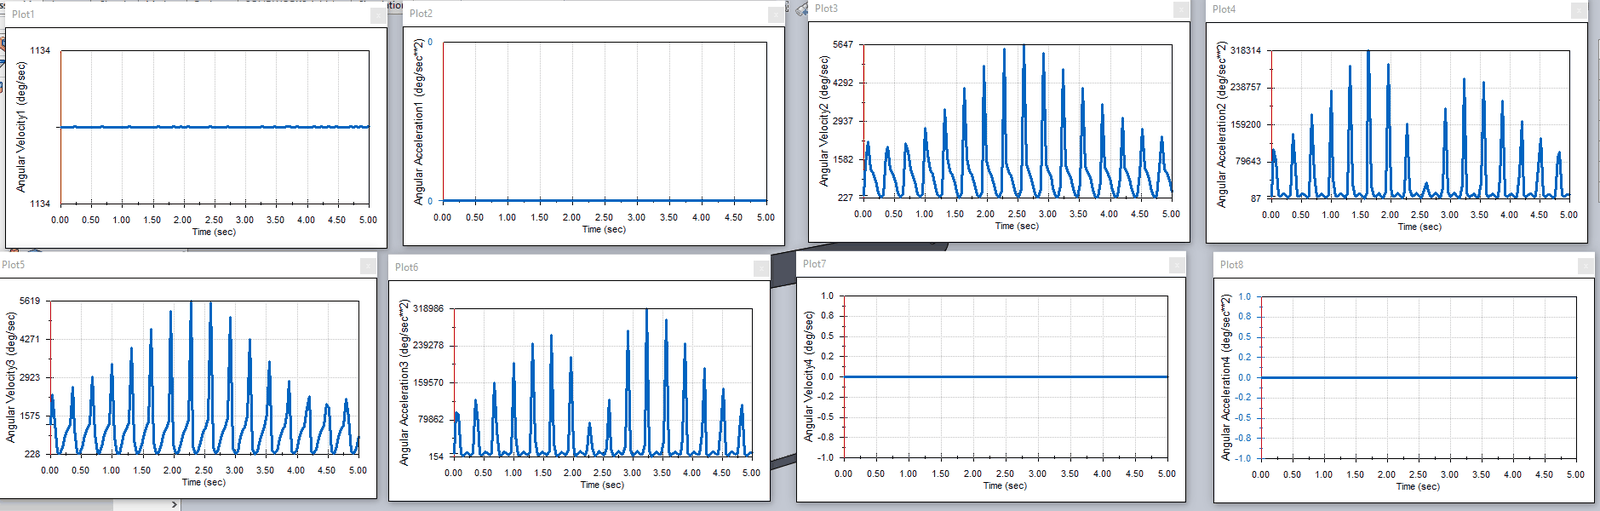The image size is (1600, 511).
Task: Click Plot8's Time (sec) axis title
Action: coord(1418,487)
